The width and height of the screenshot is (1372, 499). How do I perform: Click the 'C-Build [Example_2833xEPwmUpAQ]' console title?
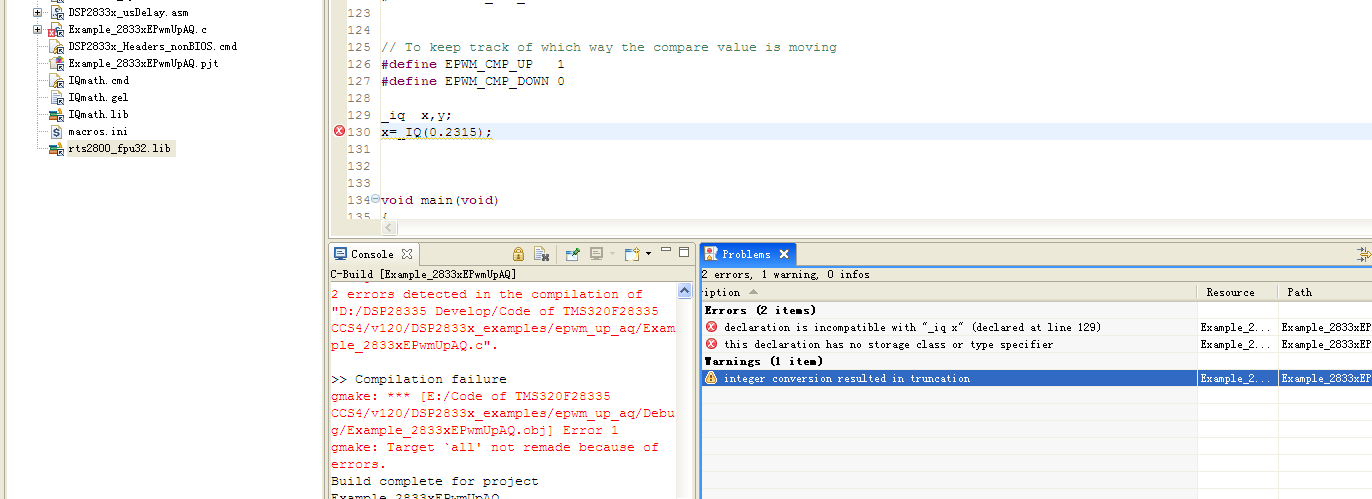click(424, 274)
